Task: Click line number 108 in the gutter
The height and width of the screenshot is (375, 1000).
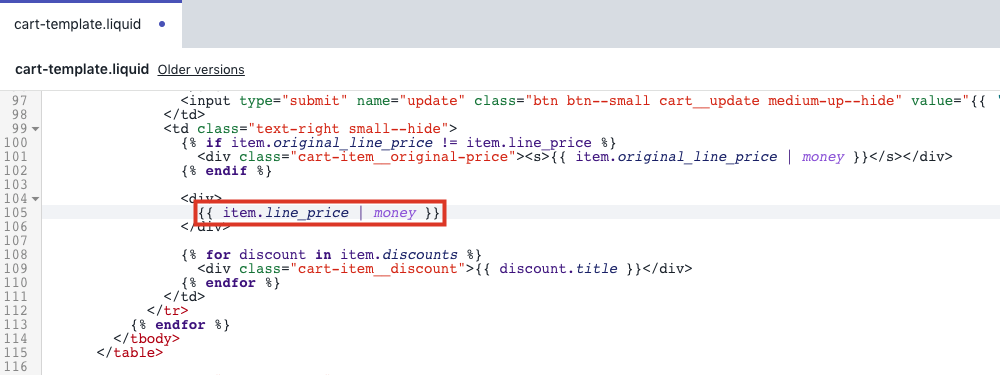Action: click(x=16, y=254)
